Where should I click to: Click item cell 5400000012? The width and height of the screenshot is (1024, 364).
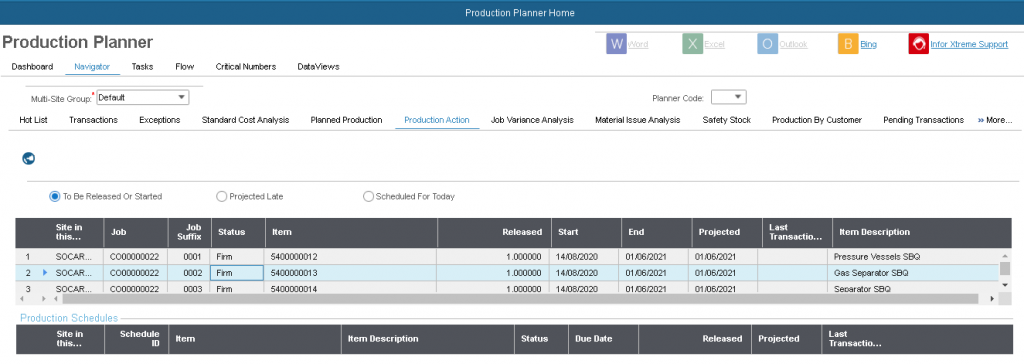(351, 257)
